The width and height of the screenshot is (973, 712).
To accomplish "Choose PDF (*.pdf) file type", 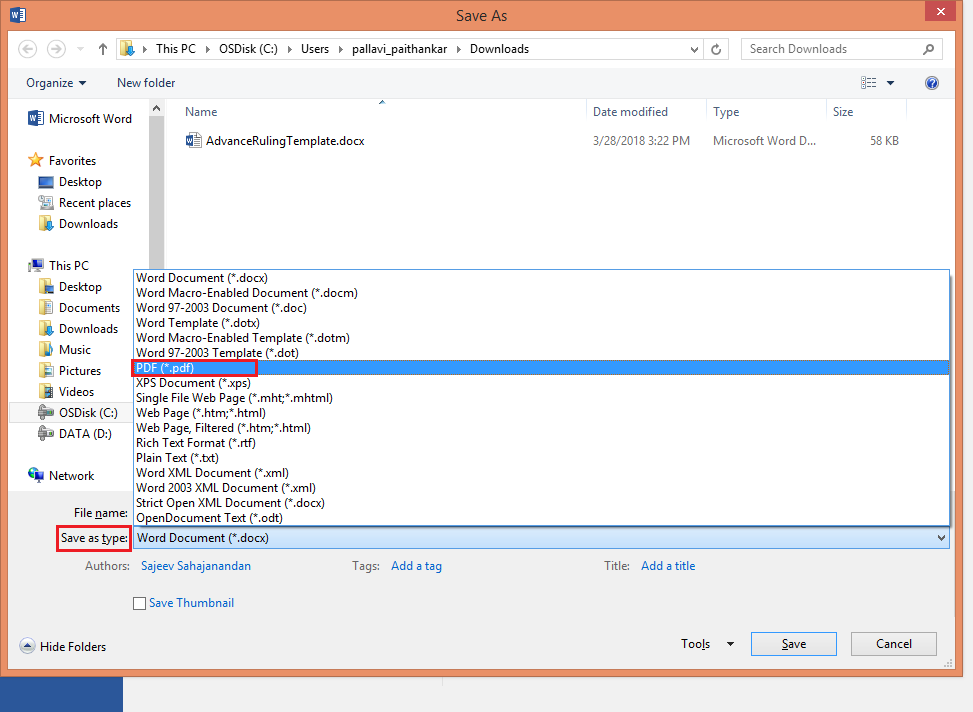I will (541, 368).
